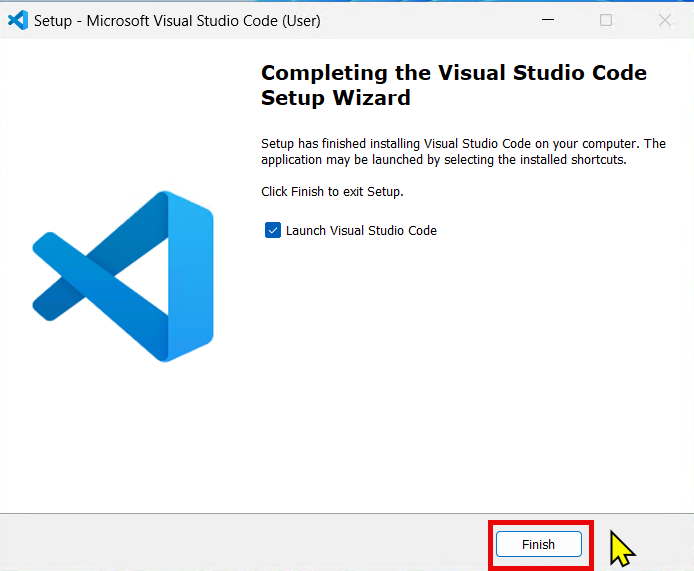The image size is (694, 571).
Task: Click the small VS Code icon in title bar
Action: click(x=17, y=20)
